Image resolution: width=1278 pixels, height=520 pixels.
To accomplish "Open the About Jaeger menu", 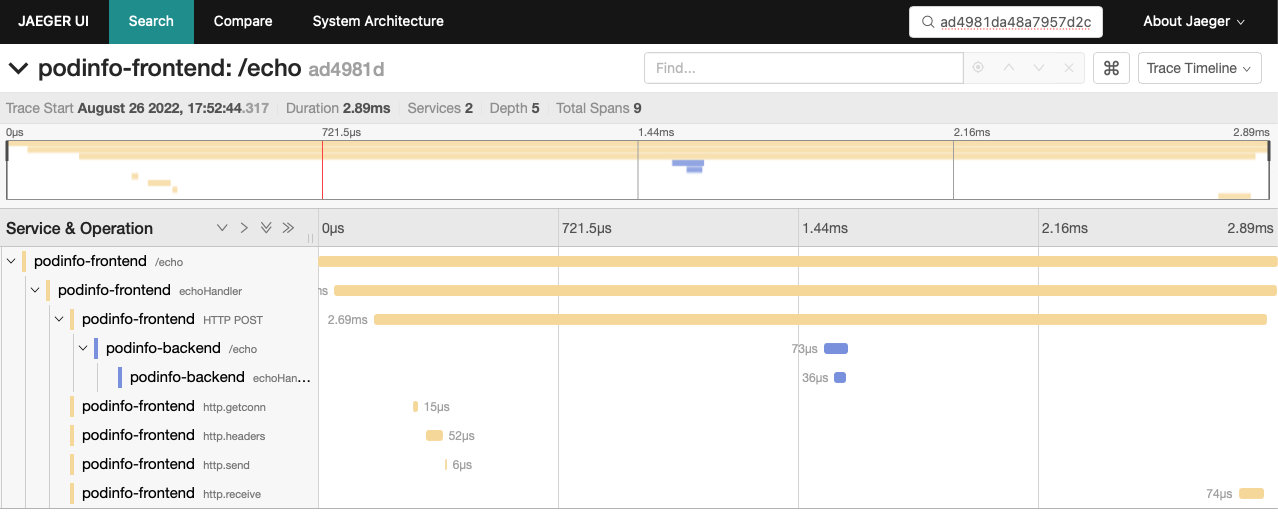I will [x=1193, y=21].
